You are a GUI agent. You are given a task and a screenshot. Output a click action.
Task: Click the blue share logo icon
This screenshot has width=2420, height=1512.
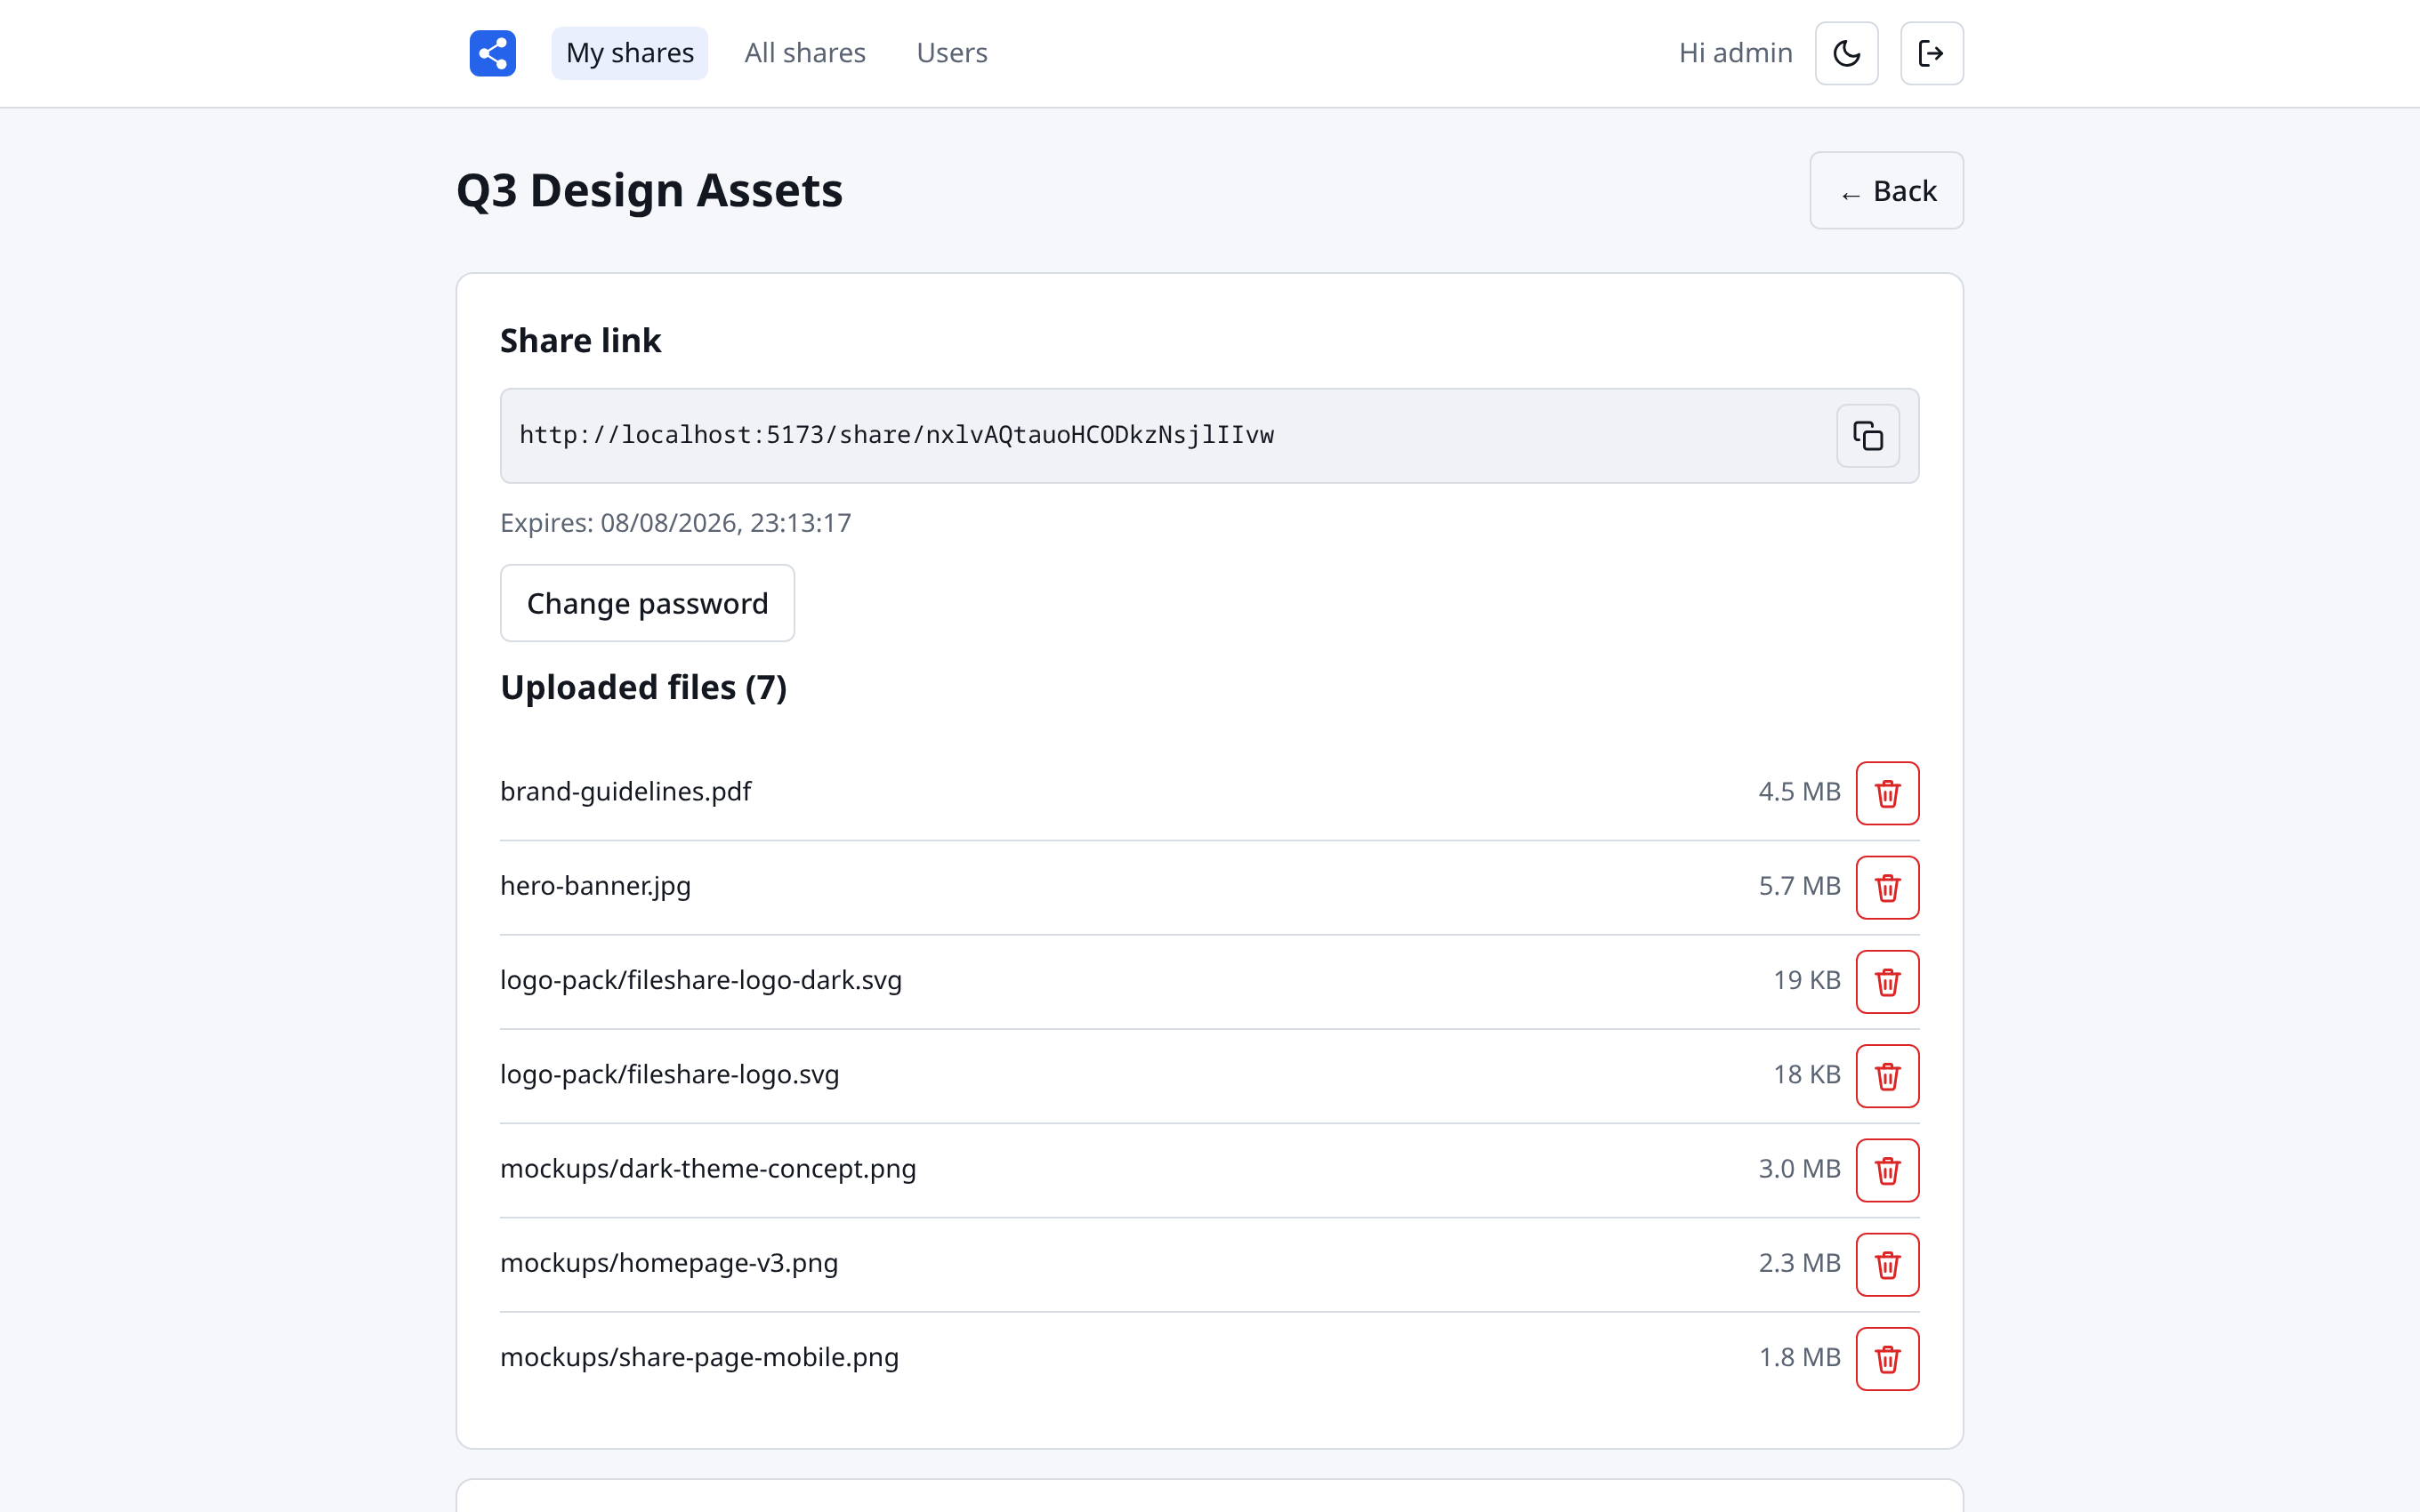492,53
